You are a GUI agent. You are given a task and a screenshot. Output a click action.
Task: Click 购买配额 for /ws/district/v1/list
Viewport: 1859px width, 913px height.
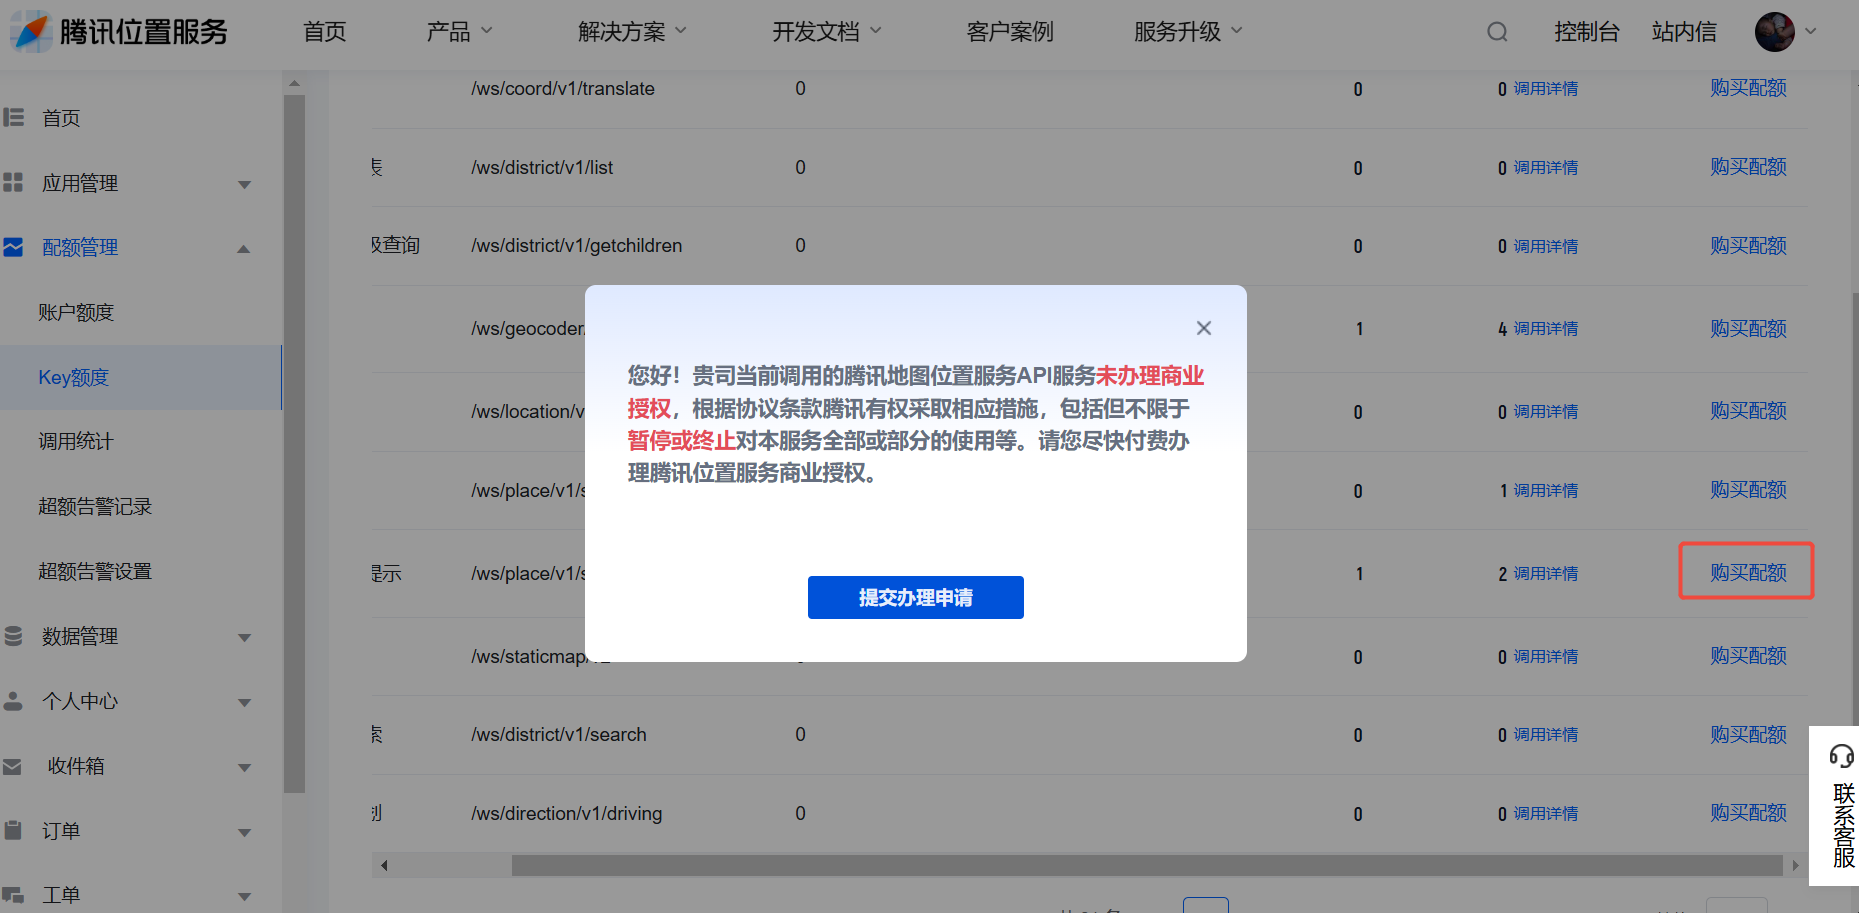pos(1748,167)
